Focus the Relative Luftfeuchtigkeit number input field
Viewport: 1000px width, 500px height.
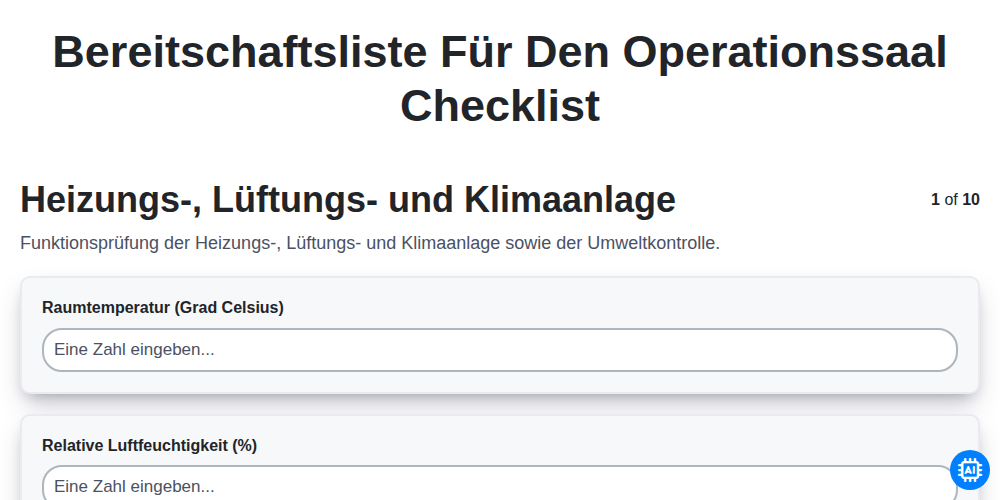[x=499, y=483]
